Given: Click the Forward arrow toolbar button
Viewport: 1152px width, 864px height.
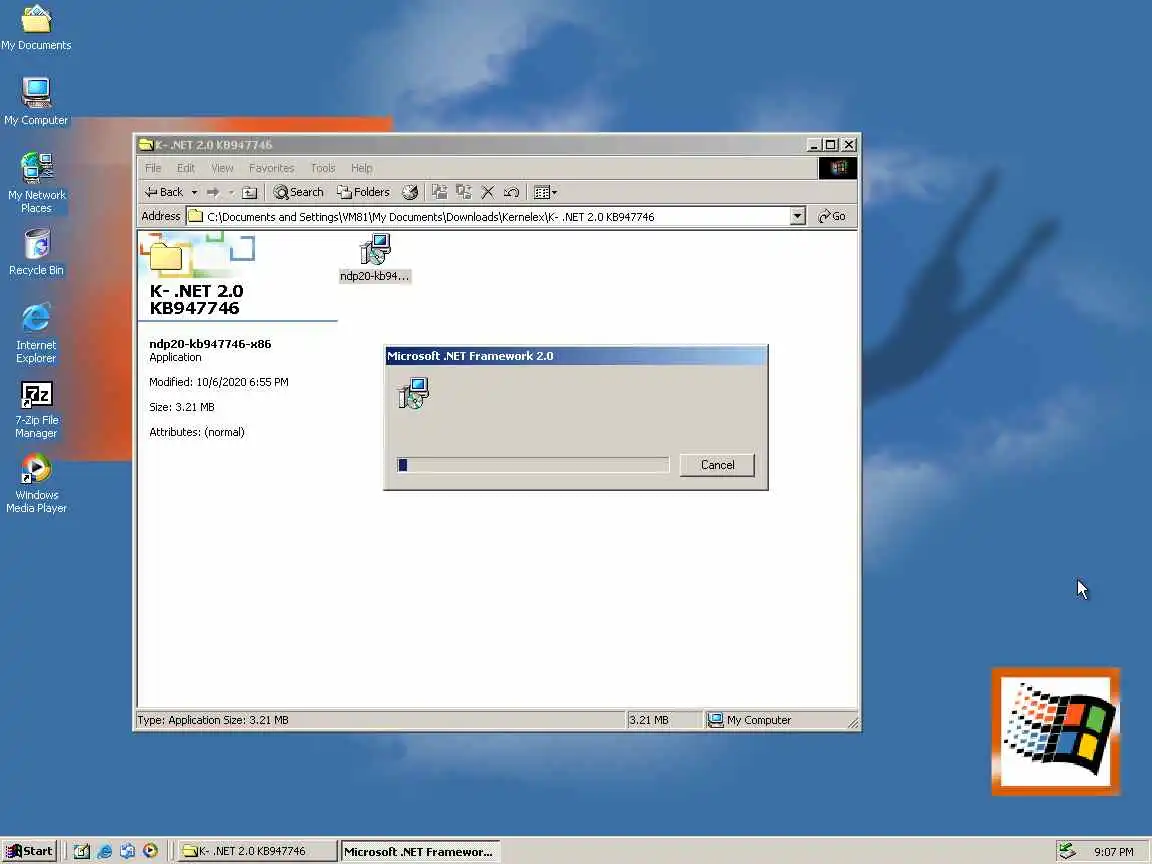Looking at the screenshot, I should [x=213, y=192].
